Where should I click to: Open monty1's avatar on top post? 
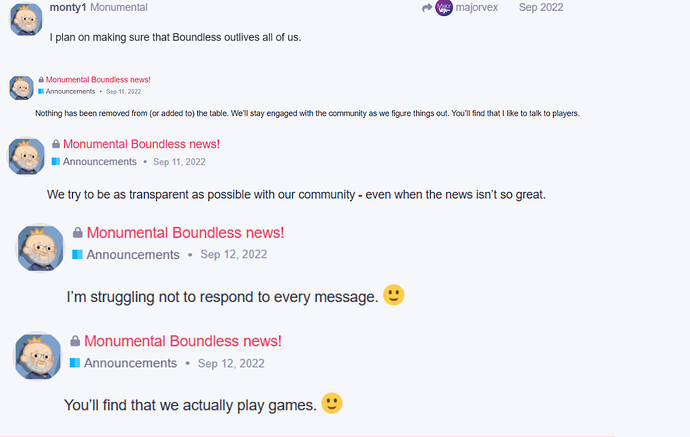pyautogui.click(x=26, y=18)
